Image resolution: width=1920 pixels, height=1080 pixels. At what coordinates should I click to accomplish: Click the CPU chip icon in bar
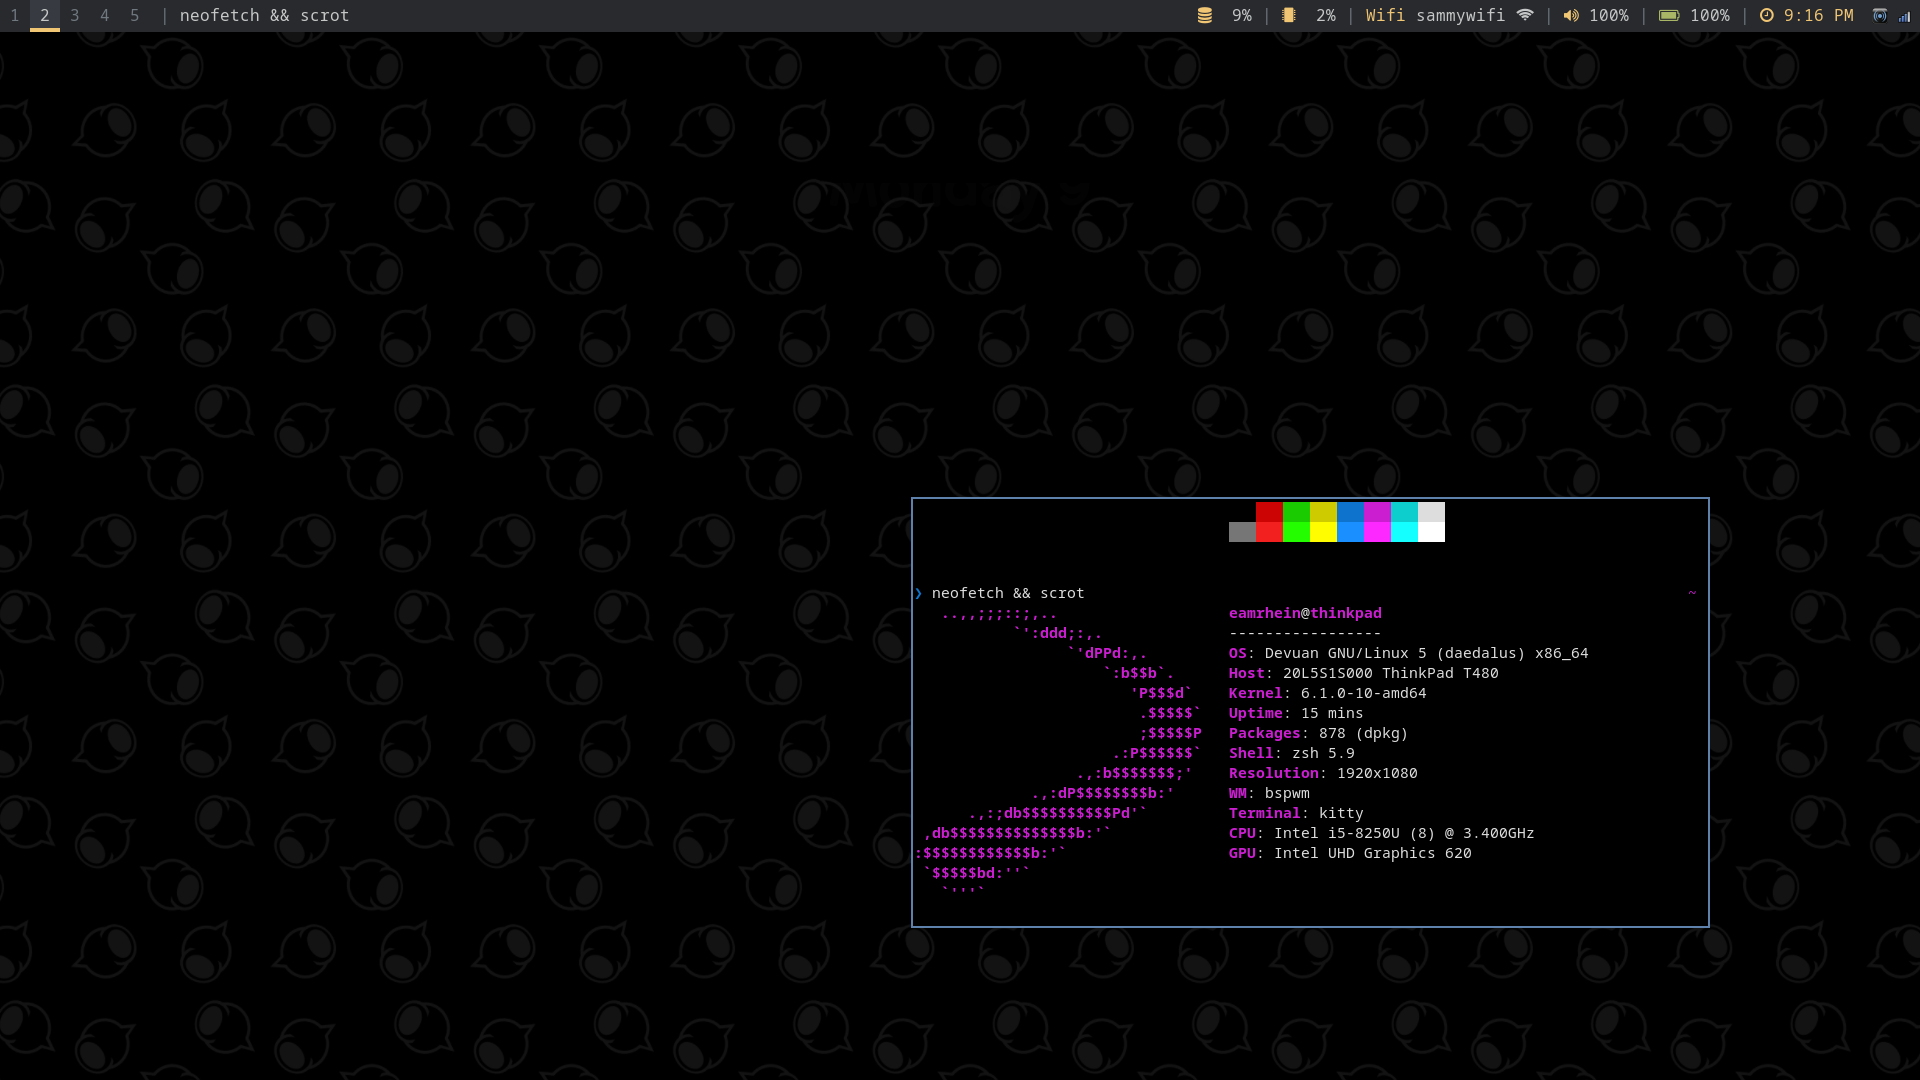coord(1289,15)
